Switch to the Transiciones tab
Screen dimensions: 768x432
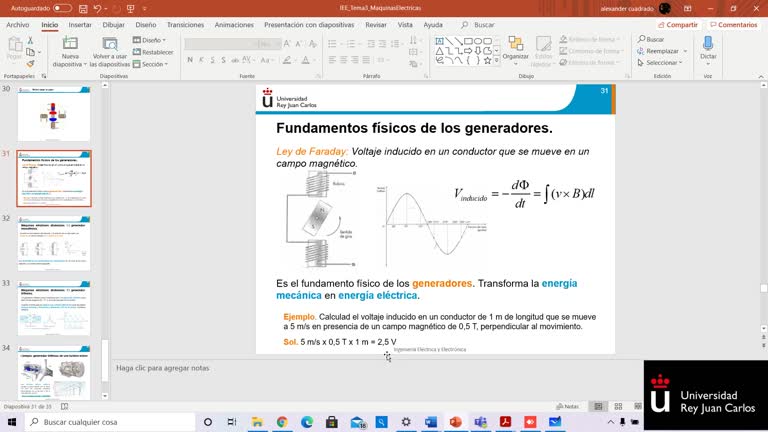point(185,24)
